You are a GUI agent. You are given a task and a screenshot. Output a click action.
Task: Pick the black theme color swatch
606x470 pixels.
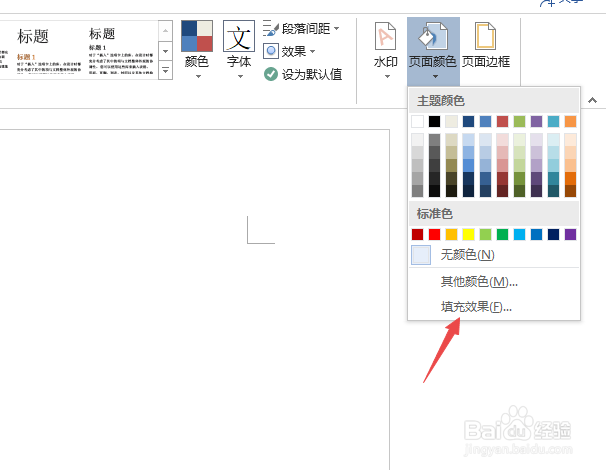coord(434,121)
